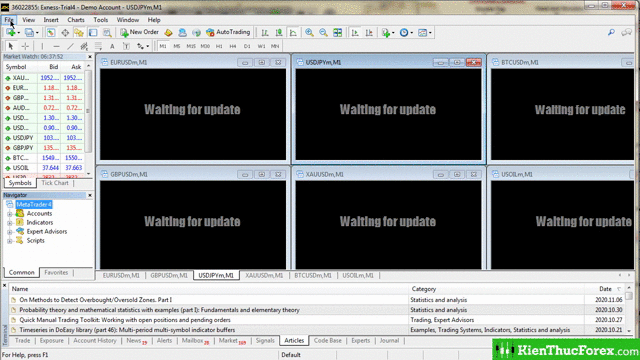Click the New Order button
Screen dimensions: 640x360
139,32
